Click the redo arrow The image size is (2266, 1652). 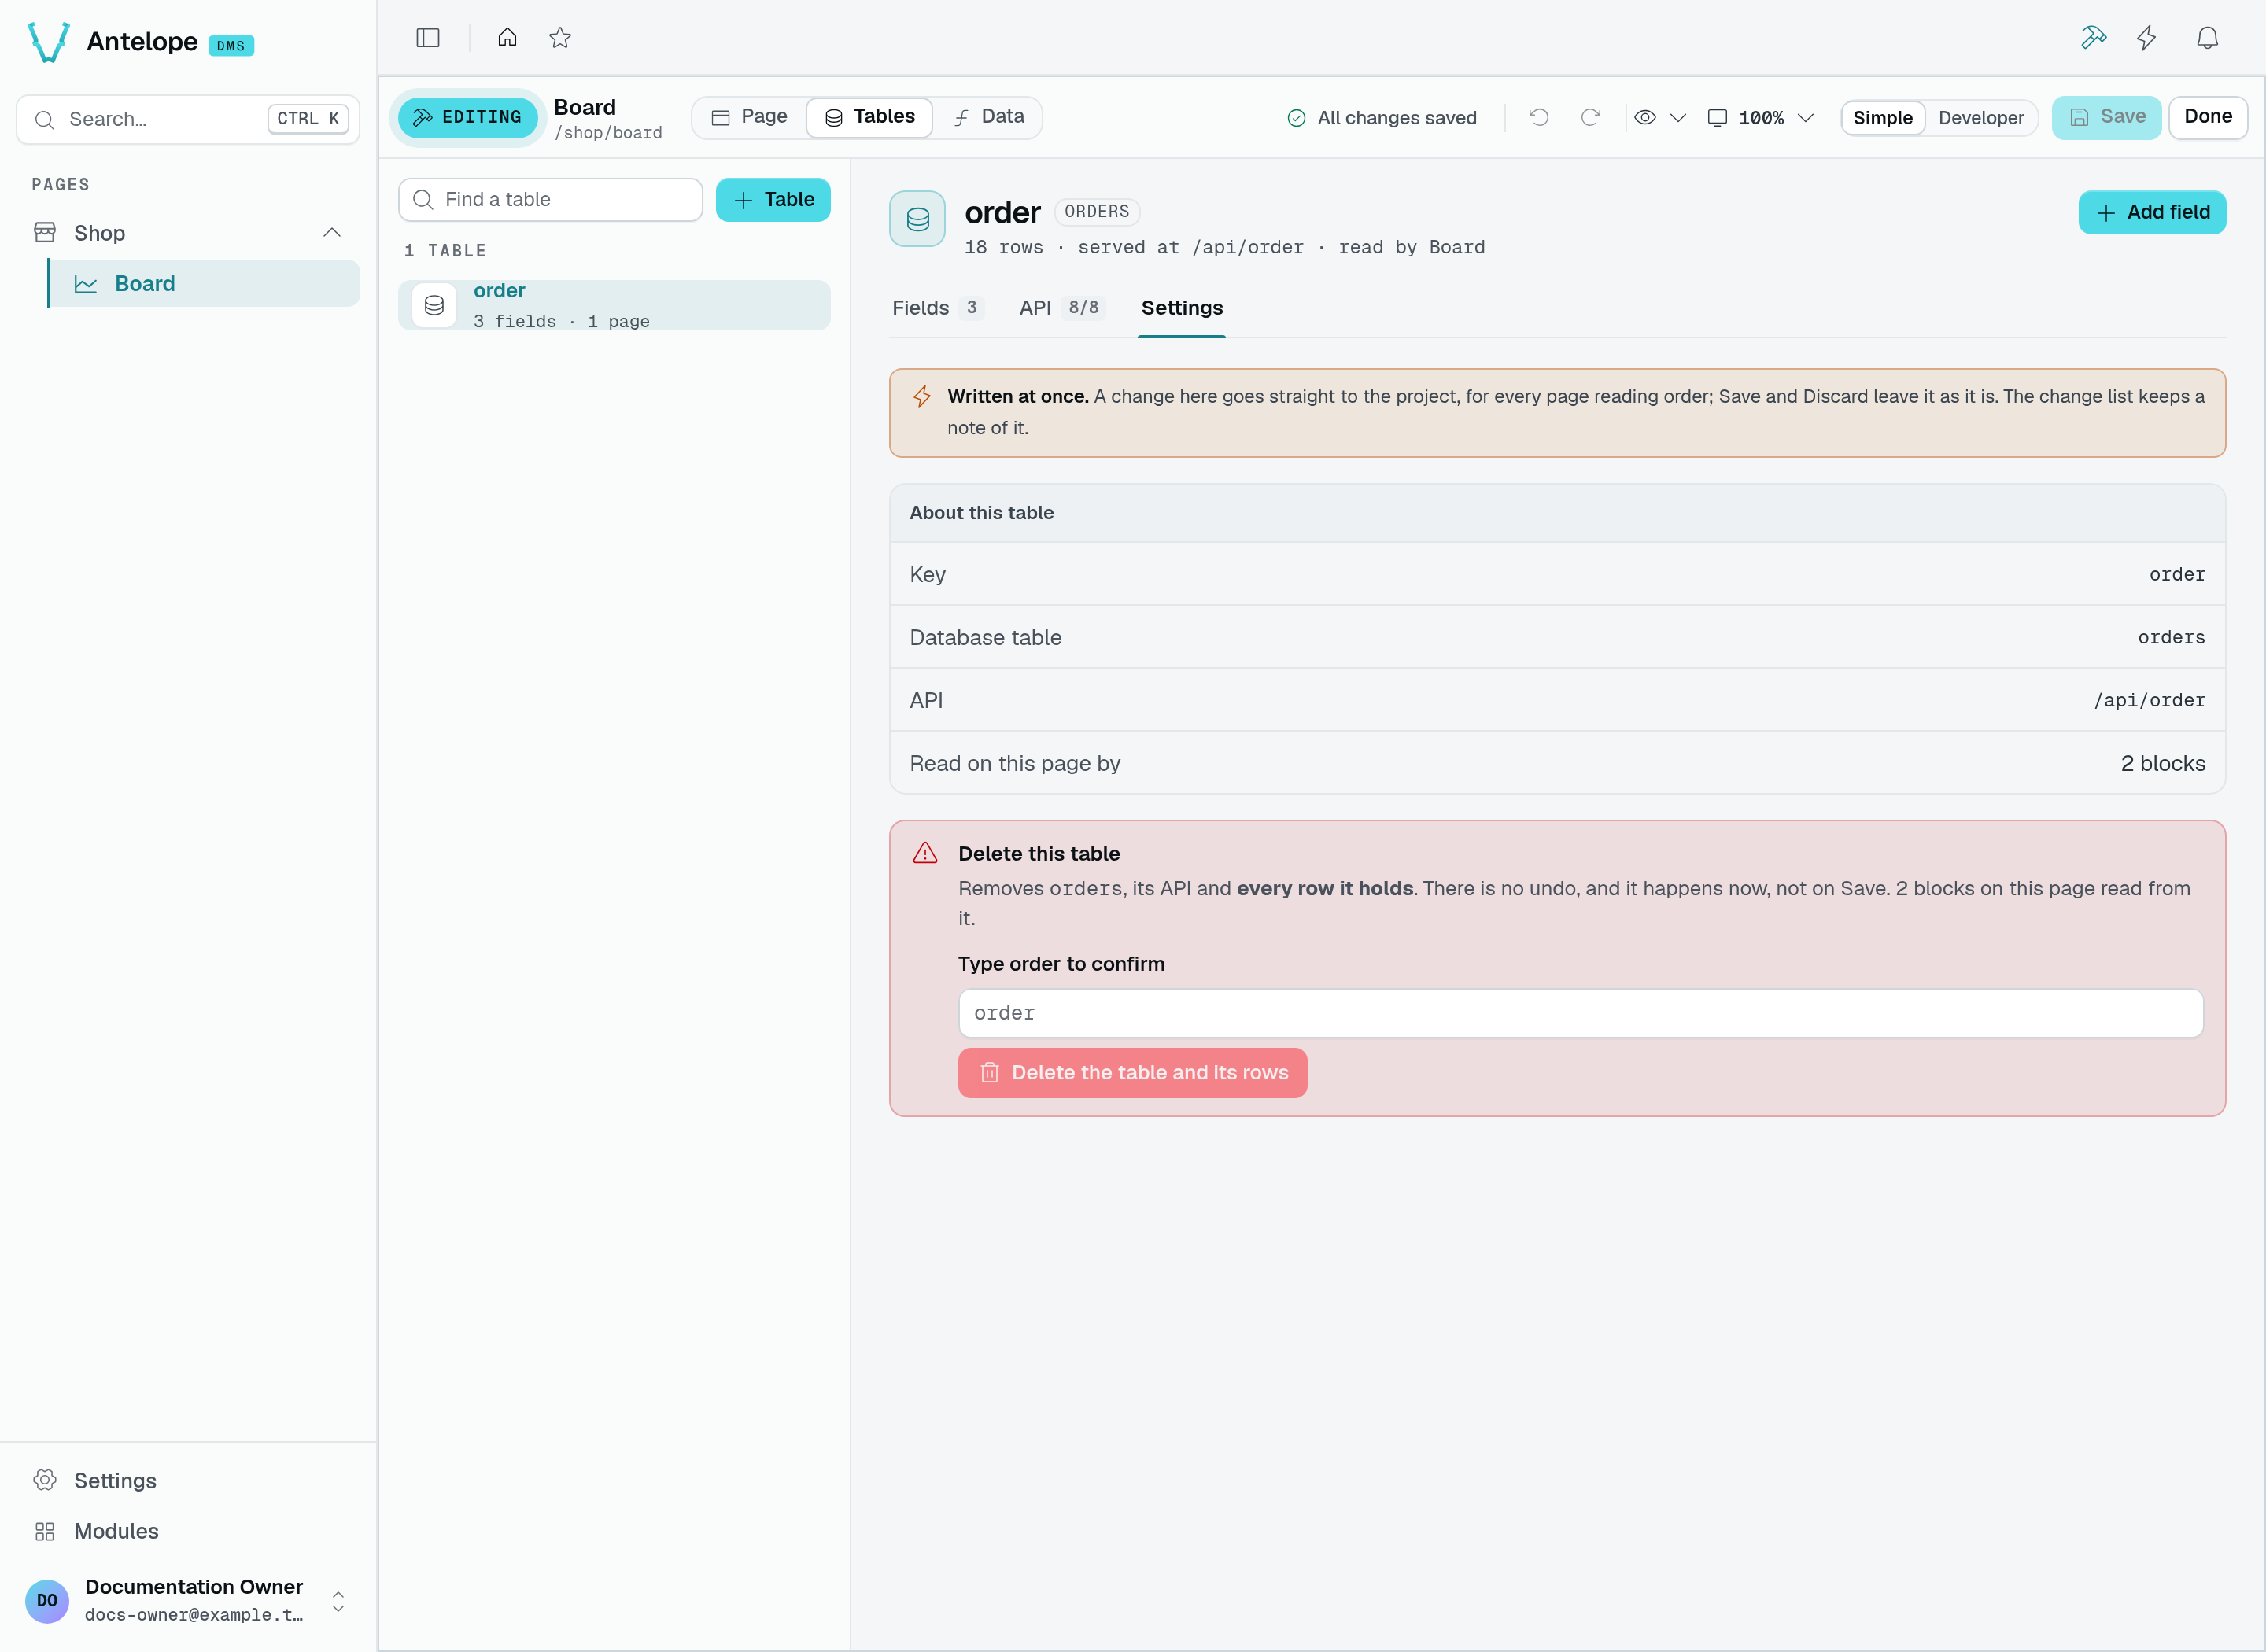coord(1590,117)
